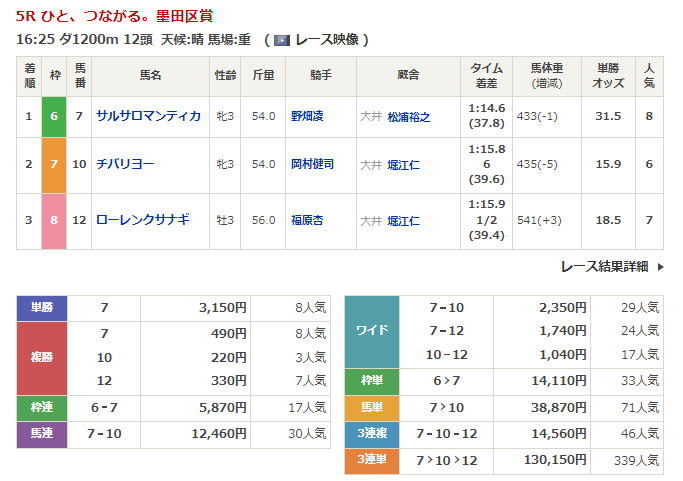Open horse チバリヨー profile

click(124, 164)
